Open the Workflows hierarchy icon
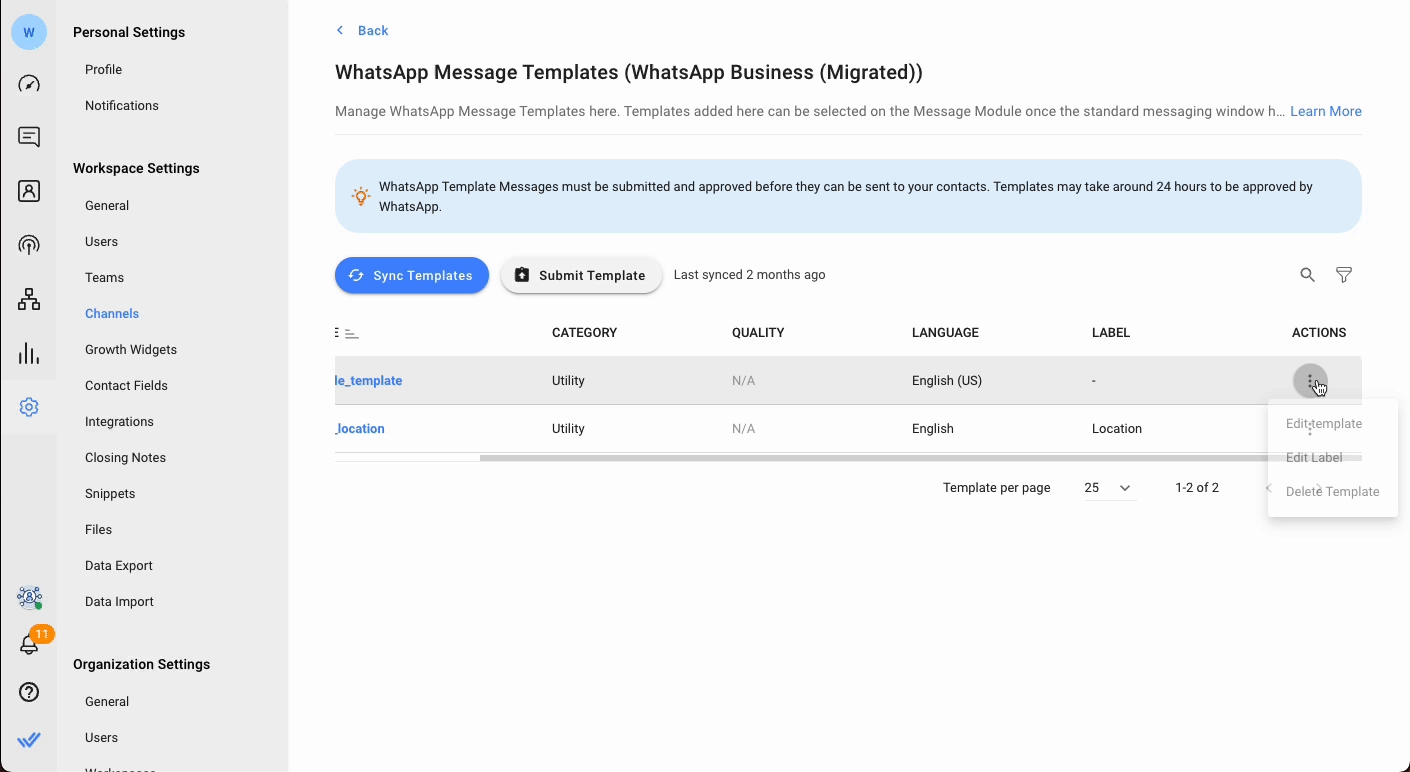The image size is (1410, 772). 29,299
